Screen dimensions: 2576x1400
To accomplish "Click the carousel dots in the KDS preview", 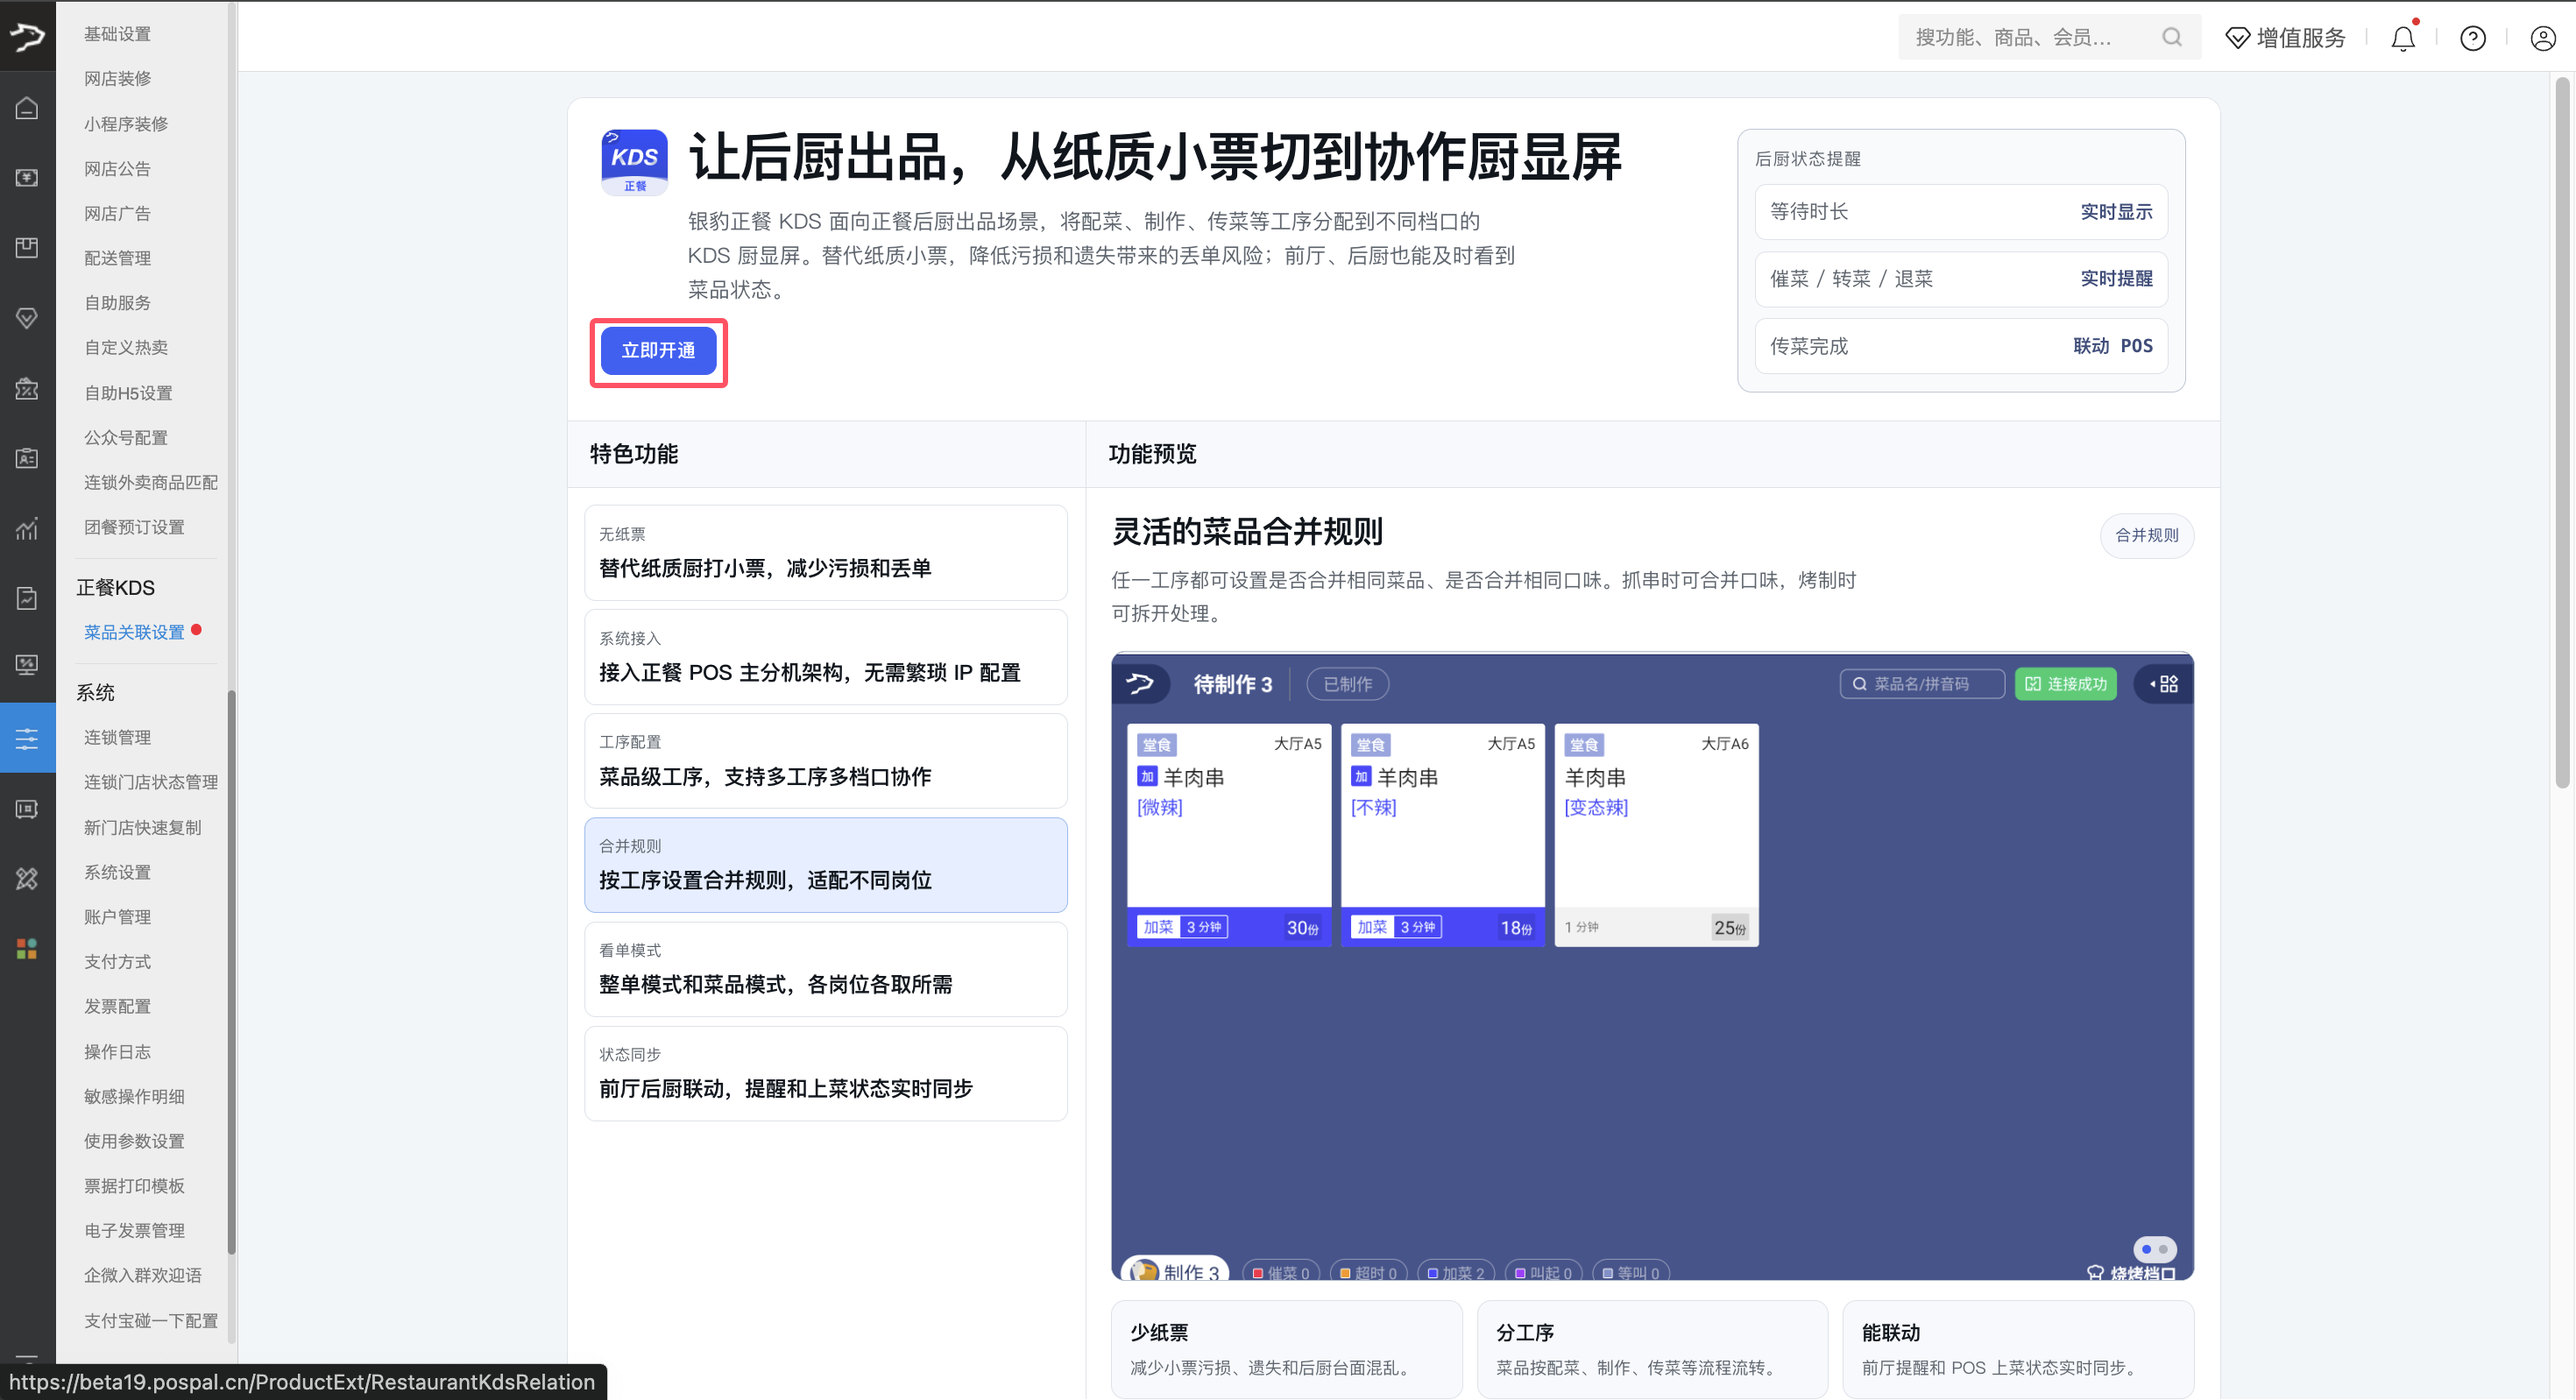I will [x=2154, y=1248].
